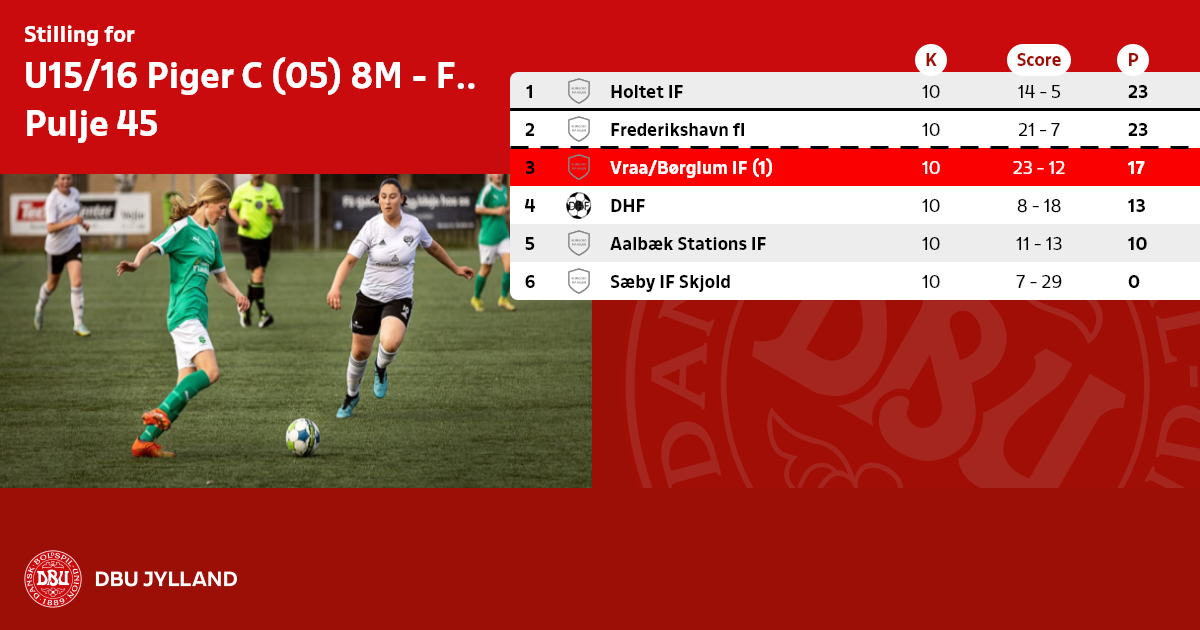Click the round DBU logo at bottom left
1200x630 pixels.
point(53,579)
